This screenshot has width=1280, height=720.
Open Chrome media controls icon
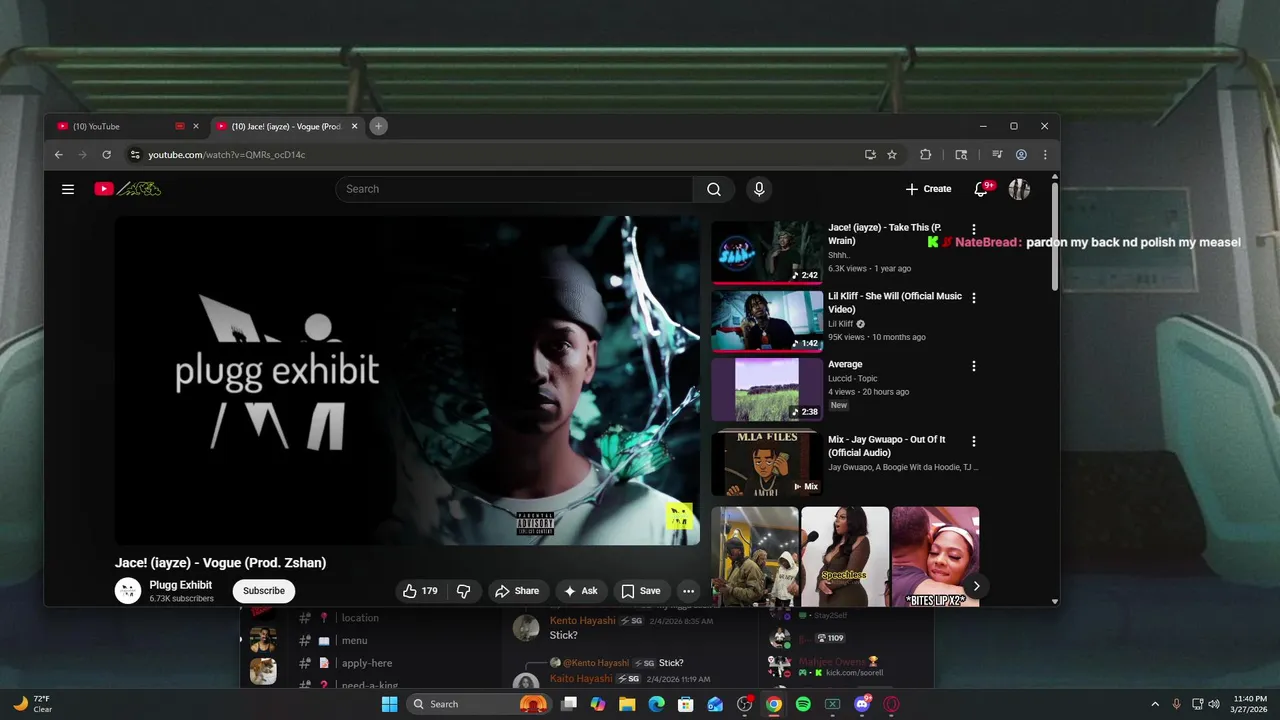[997, 155]
